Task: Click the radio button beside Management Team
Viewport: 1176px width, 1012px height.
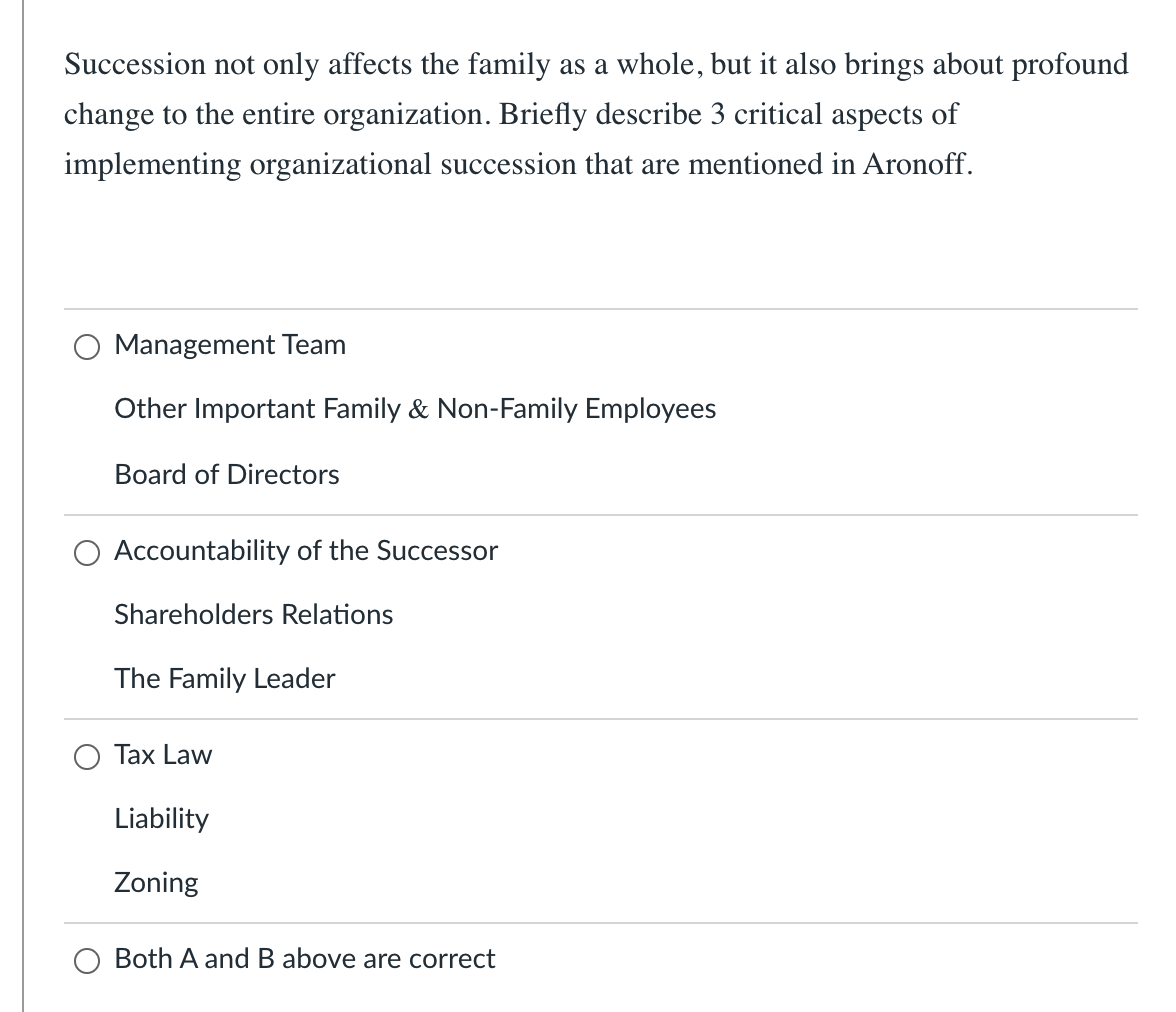Action: (87, 346)
